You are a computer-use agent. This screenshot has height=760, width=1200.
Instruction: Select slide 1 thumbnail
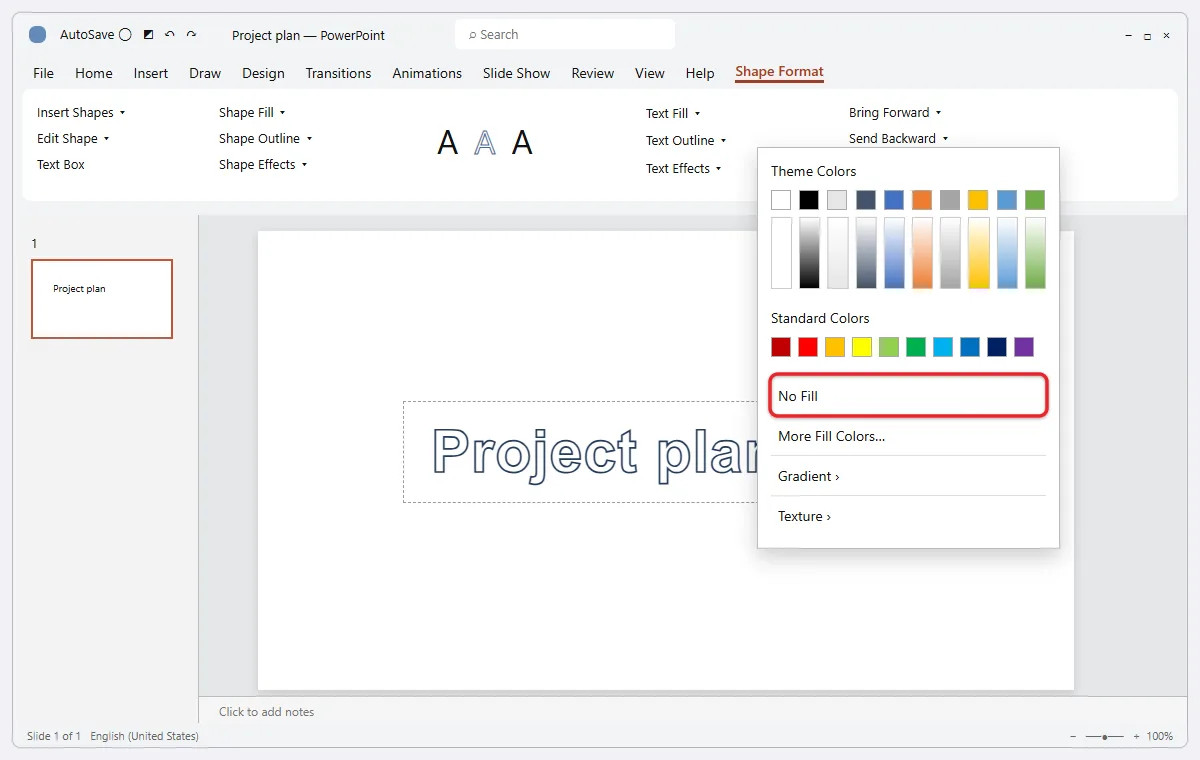point(102,299)
